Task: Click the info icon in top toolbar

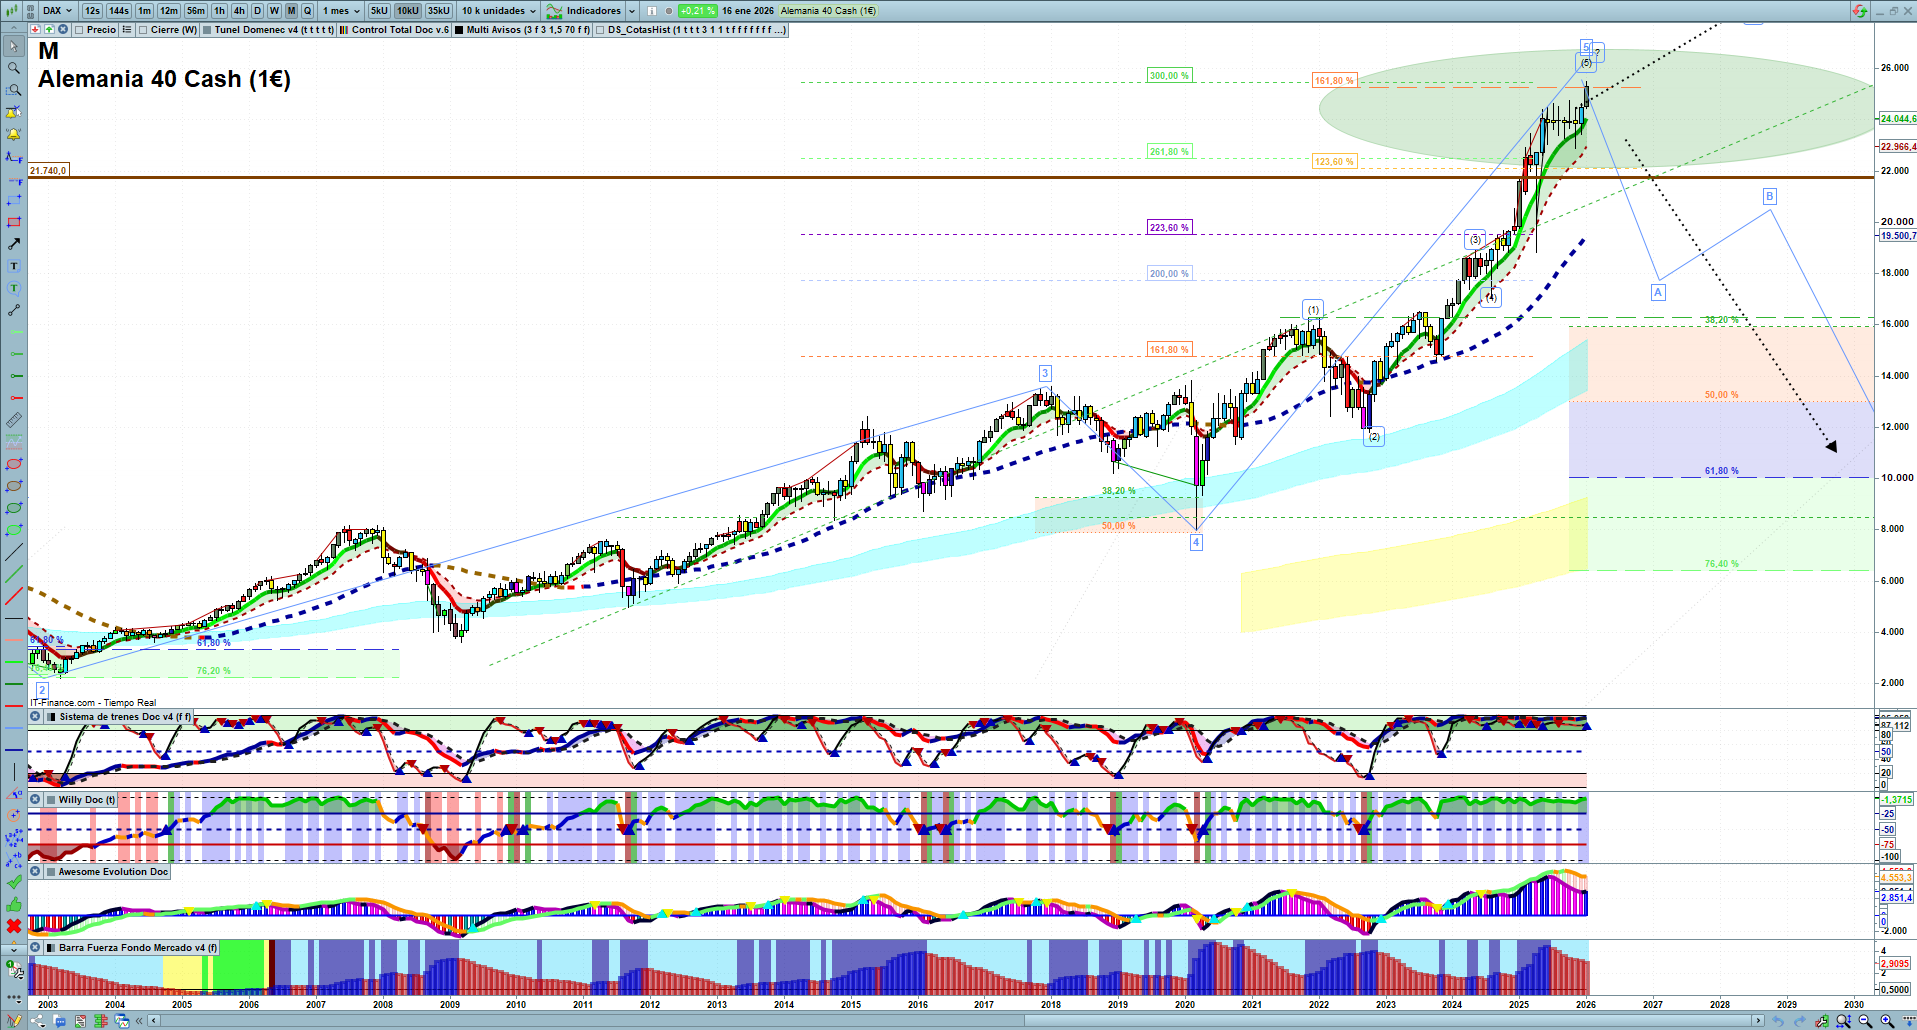Action: tap(652, 11)
